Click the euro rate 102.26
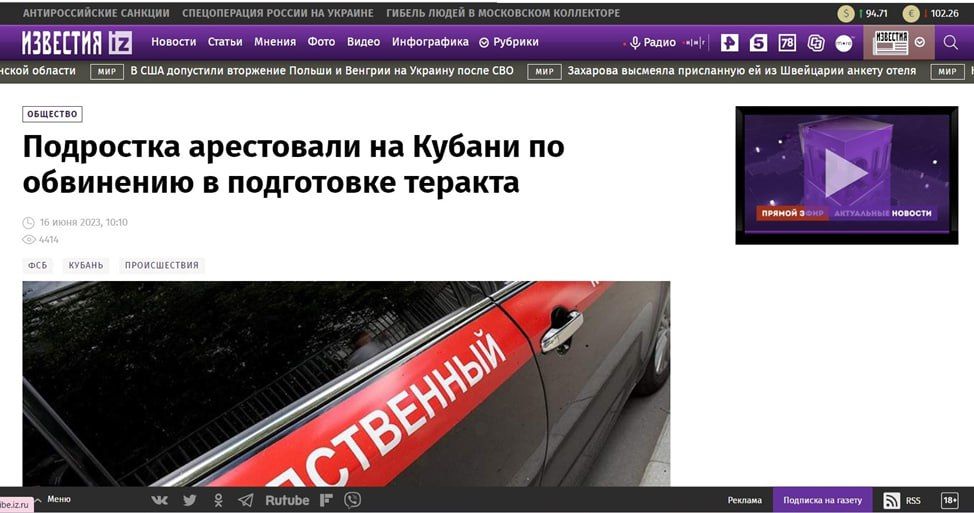Screen dimensions: 974x513 (x=944, y=13)
